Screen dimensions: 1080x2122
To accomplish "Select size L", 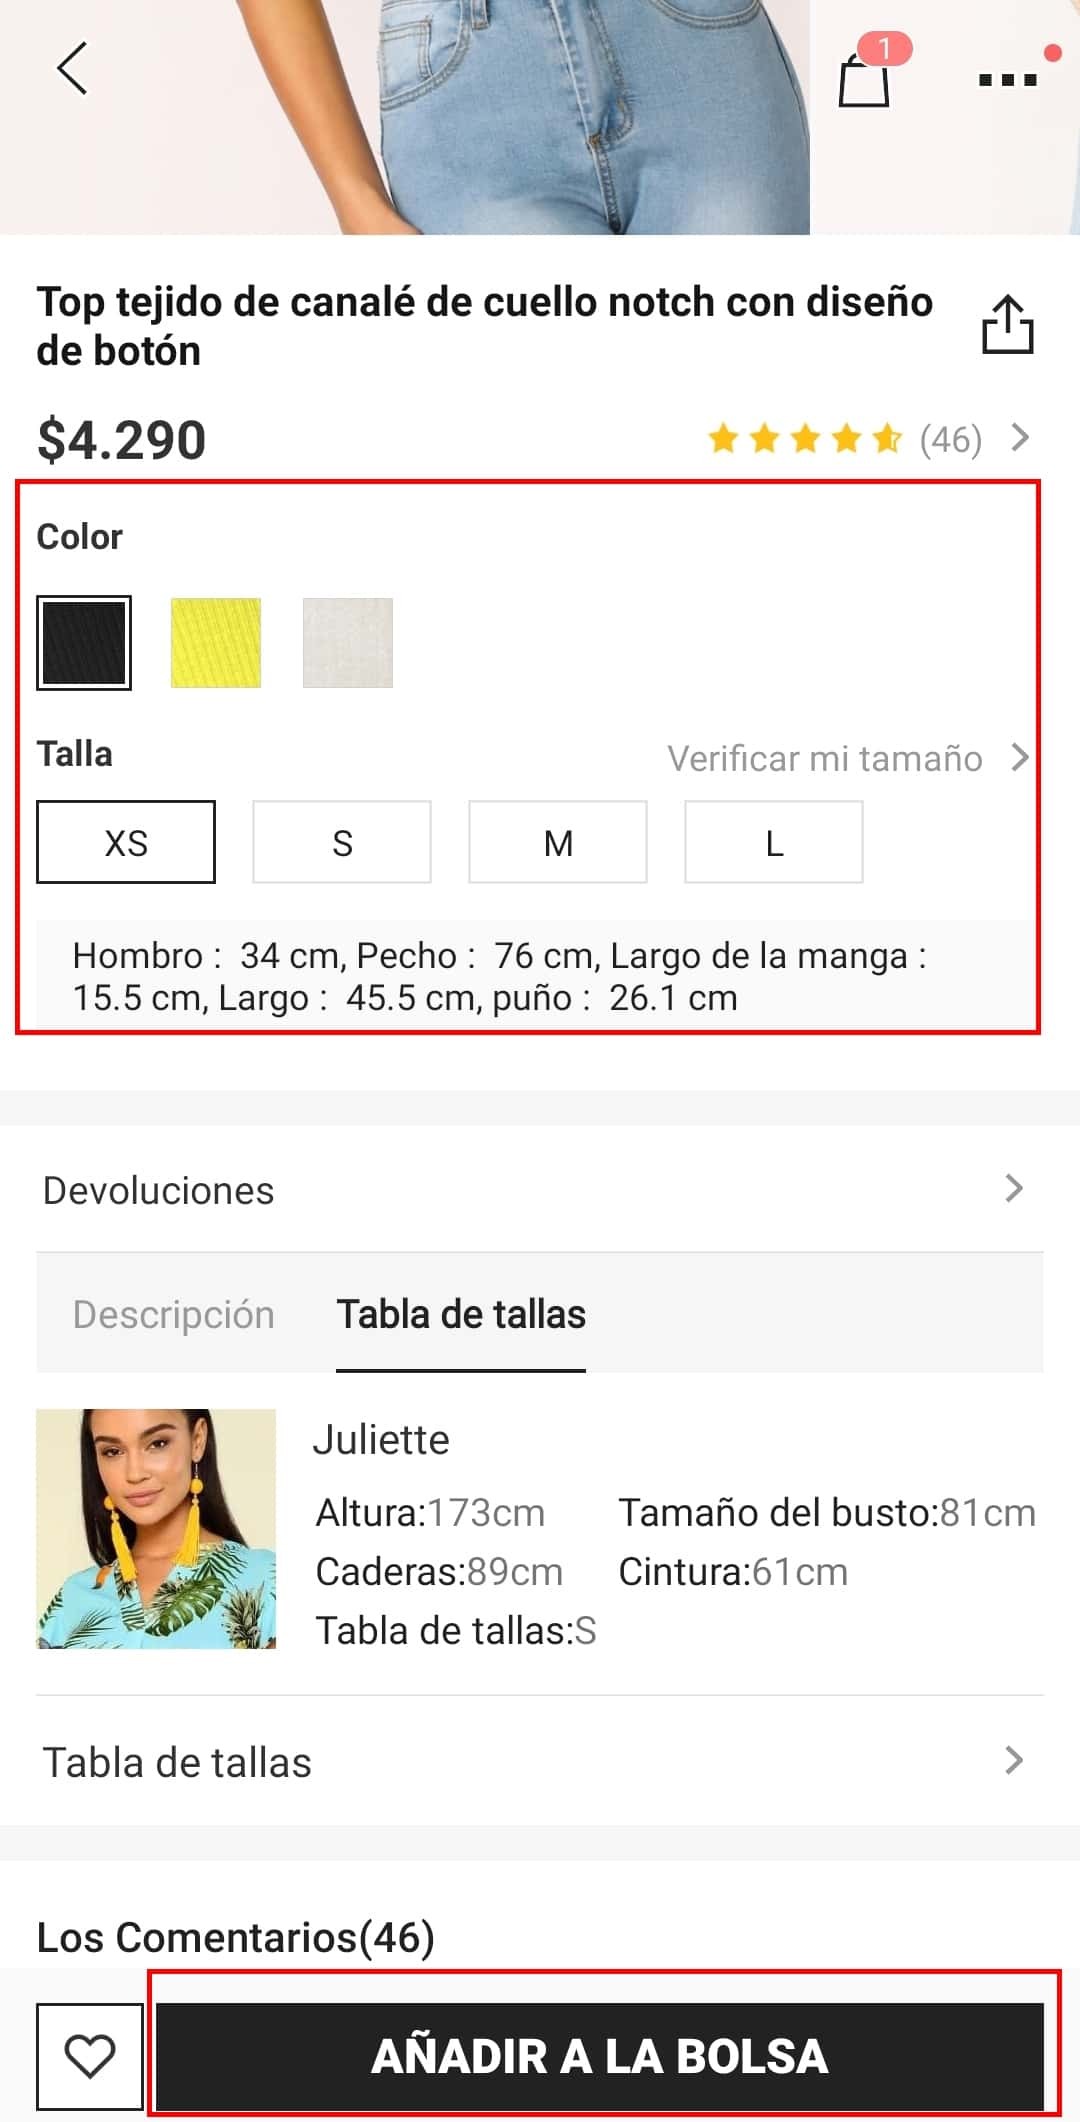I will point(774,842).
